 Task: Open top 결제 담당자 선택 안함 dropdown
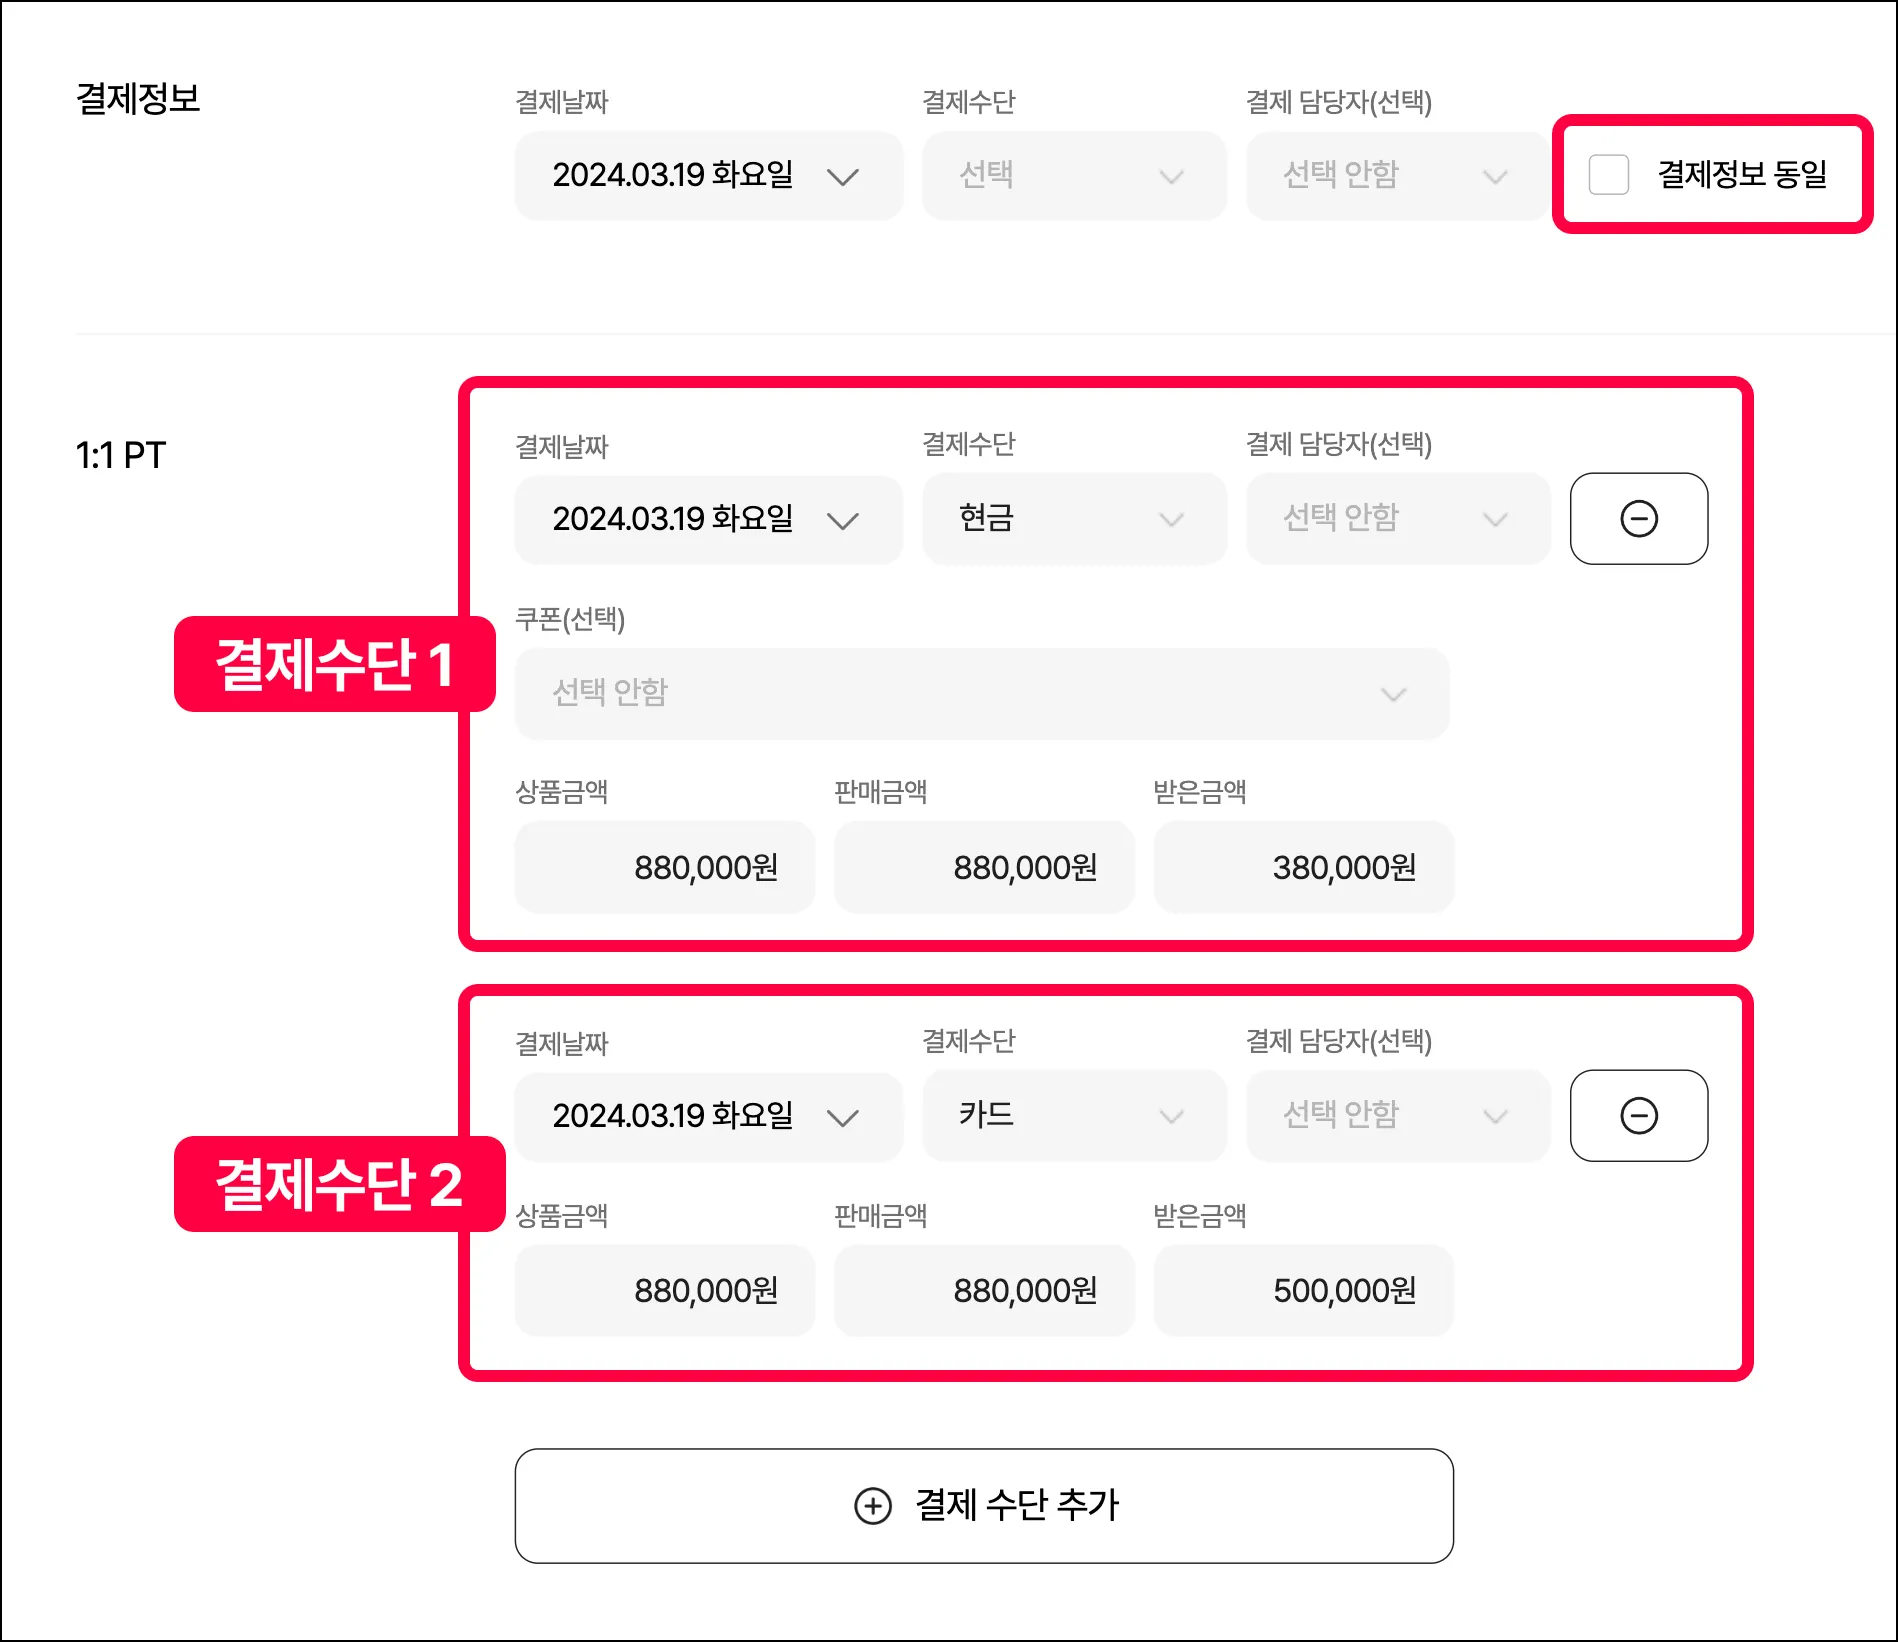pos(1396,176)
